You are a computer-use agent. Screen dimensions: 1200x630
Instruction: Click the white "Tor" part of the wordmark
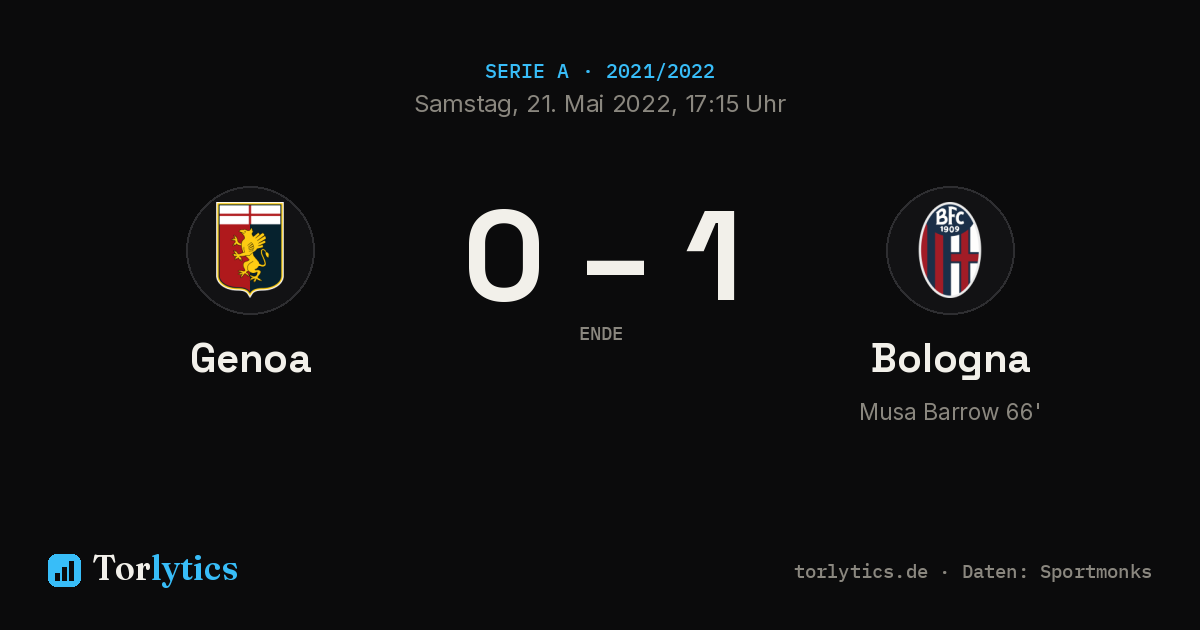(x=122, y=569)
